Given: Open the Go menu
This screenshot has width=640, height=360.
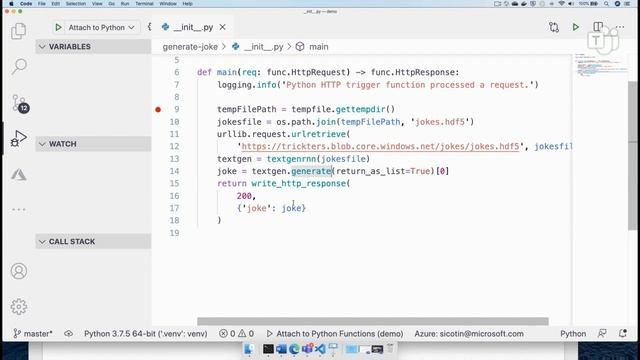Looking at the screenshot, I should click(x=111, y=4).
